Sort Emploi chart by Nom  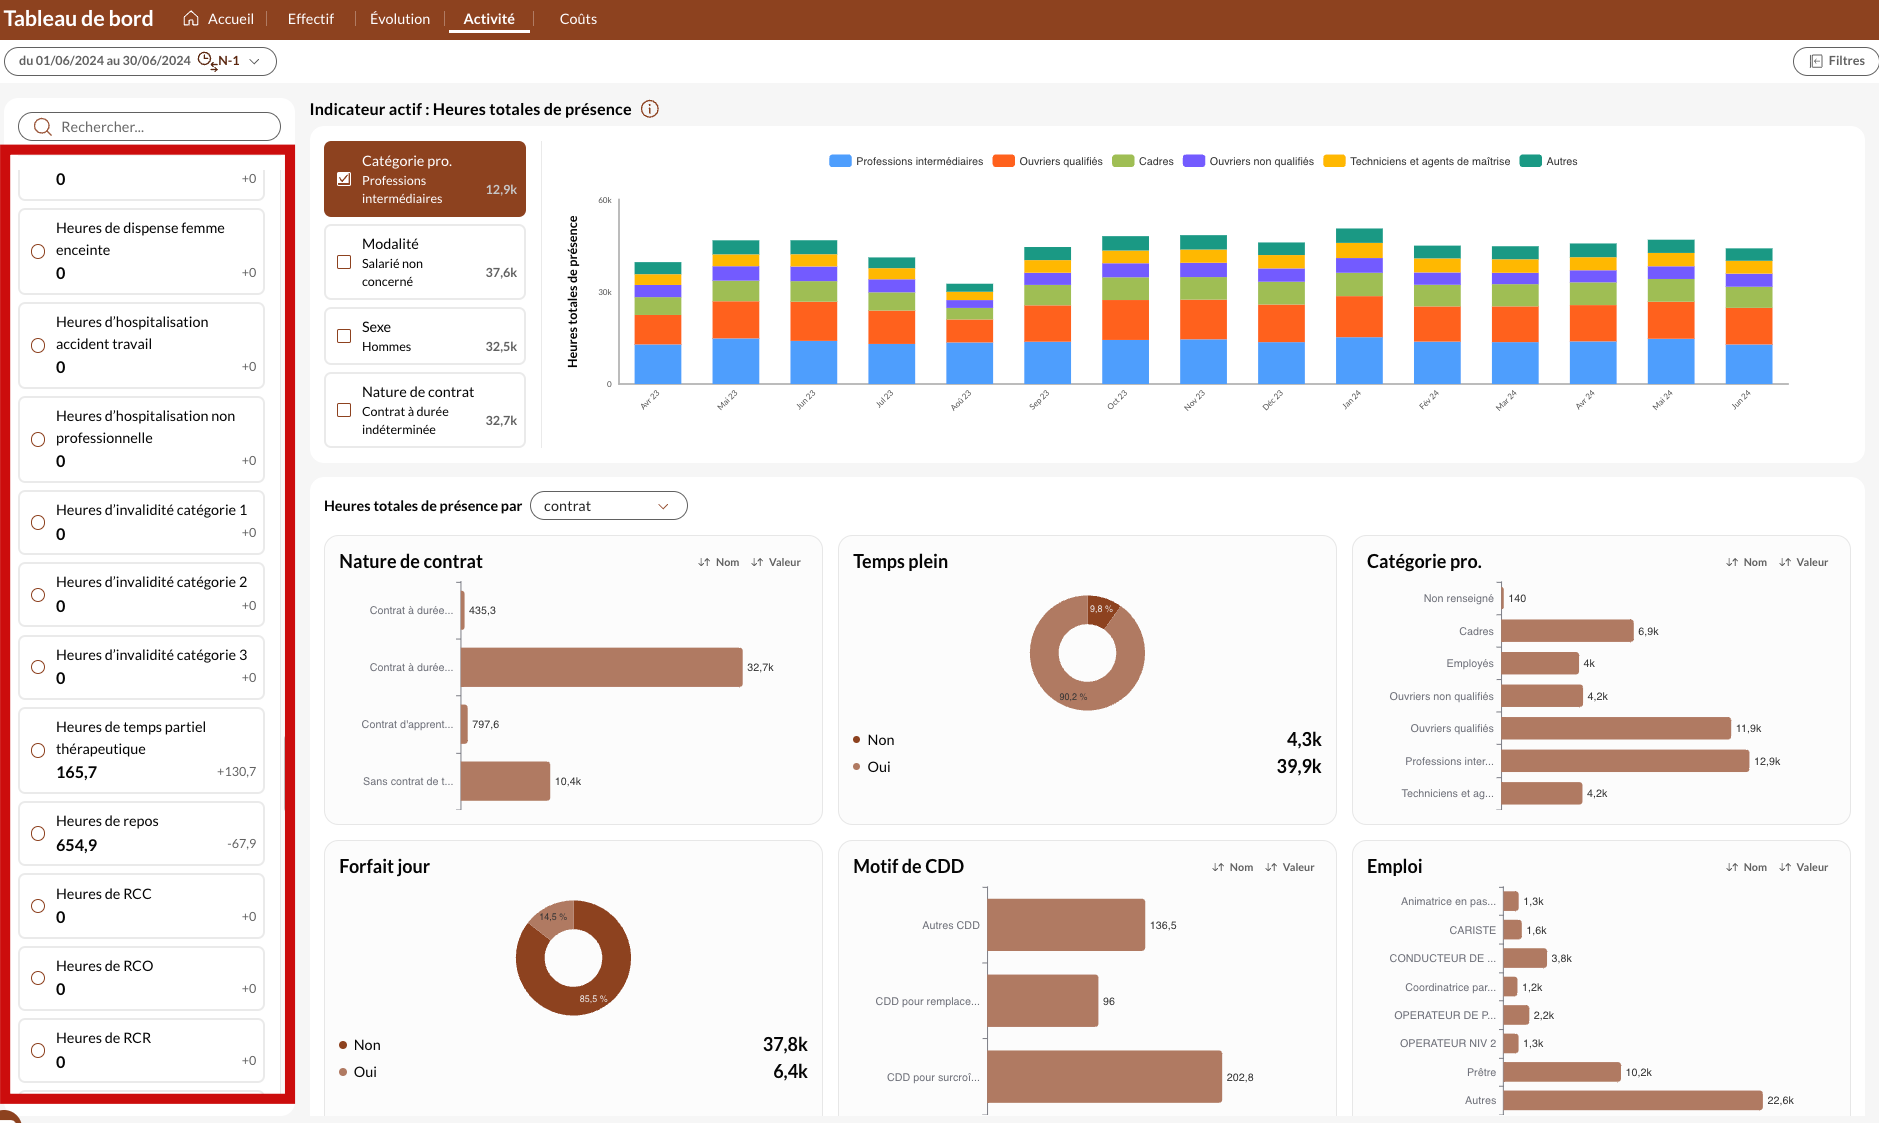coord(1746,867)
